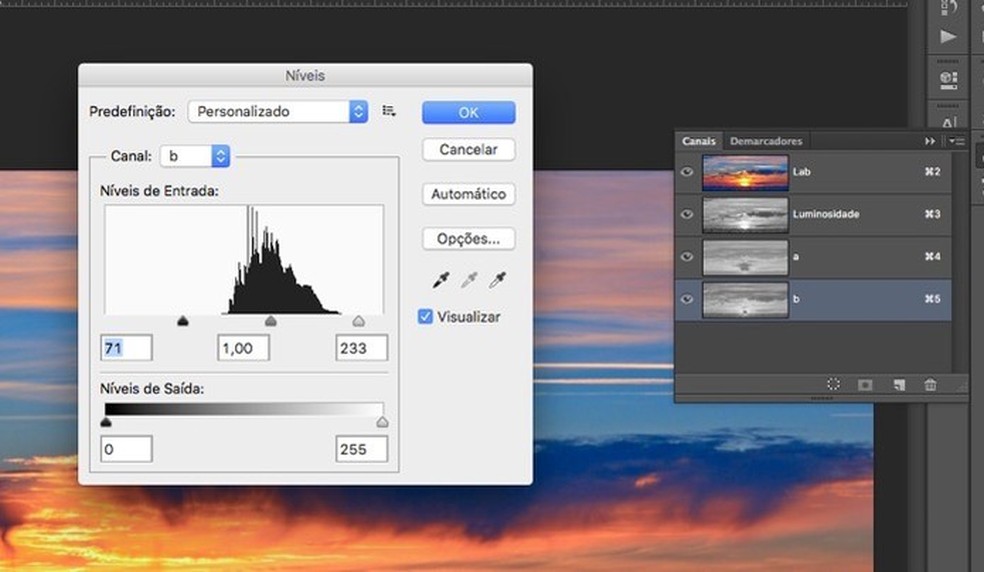984x572 pixels.
Task: Click the black input level field
Action: 127,348
